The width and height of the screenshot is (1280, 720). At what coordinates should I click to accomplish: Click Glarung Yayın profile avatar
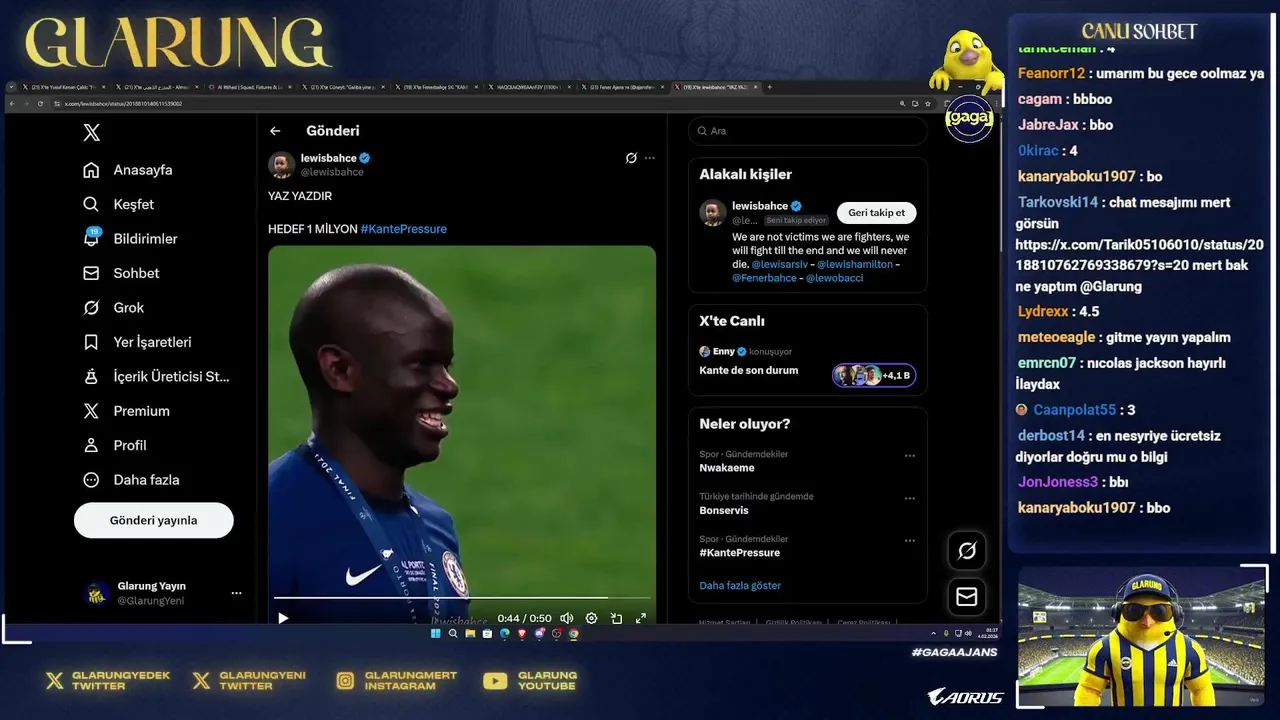click(97, 593)
